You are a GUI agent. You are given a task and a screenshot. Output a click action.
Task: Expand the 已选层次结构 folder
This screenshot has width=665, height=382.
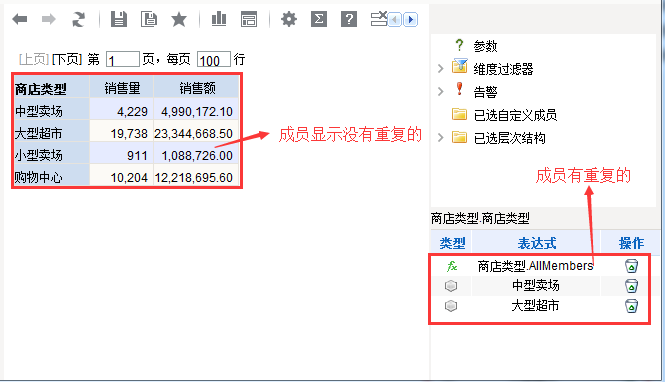click(x=441, y=137)
